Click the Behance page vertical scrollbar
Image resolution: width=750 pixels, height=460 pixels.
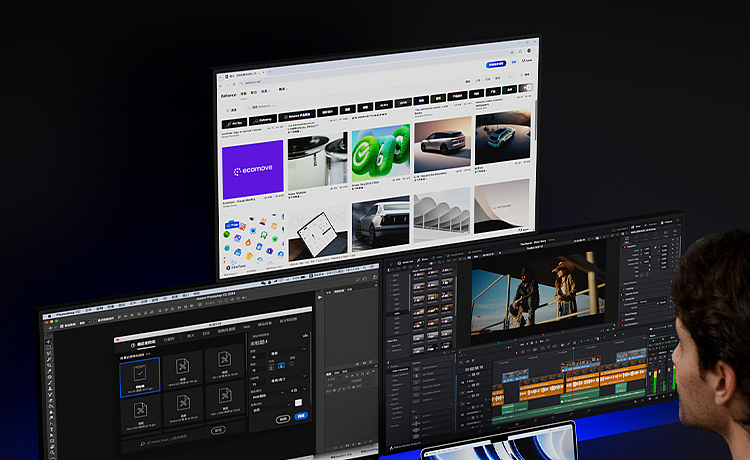pos(535,120)
